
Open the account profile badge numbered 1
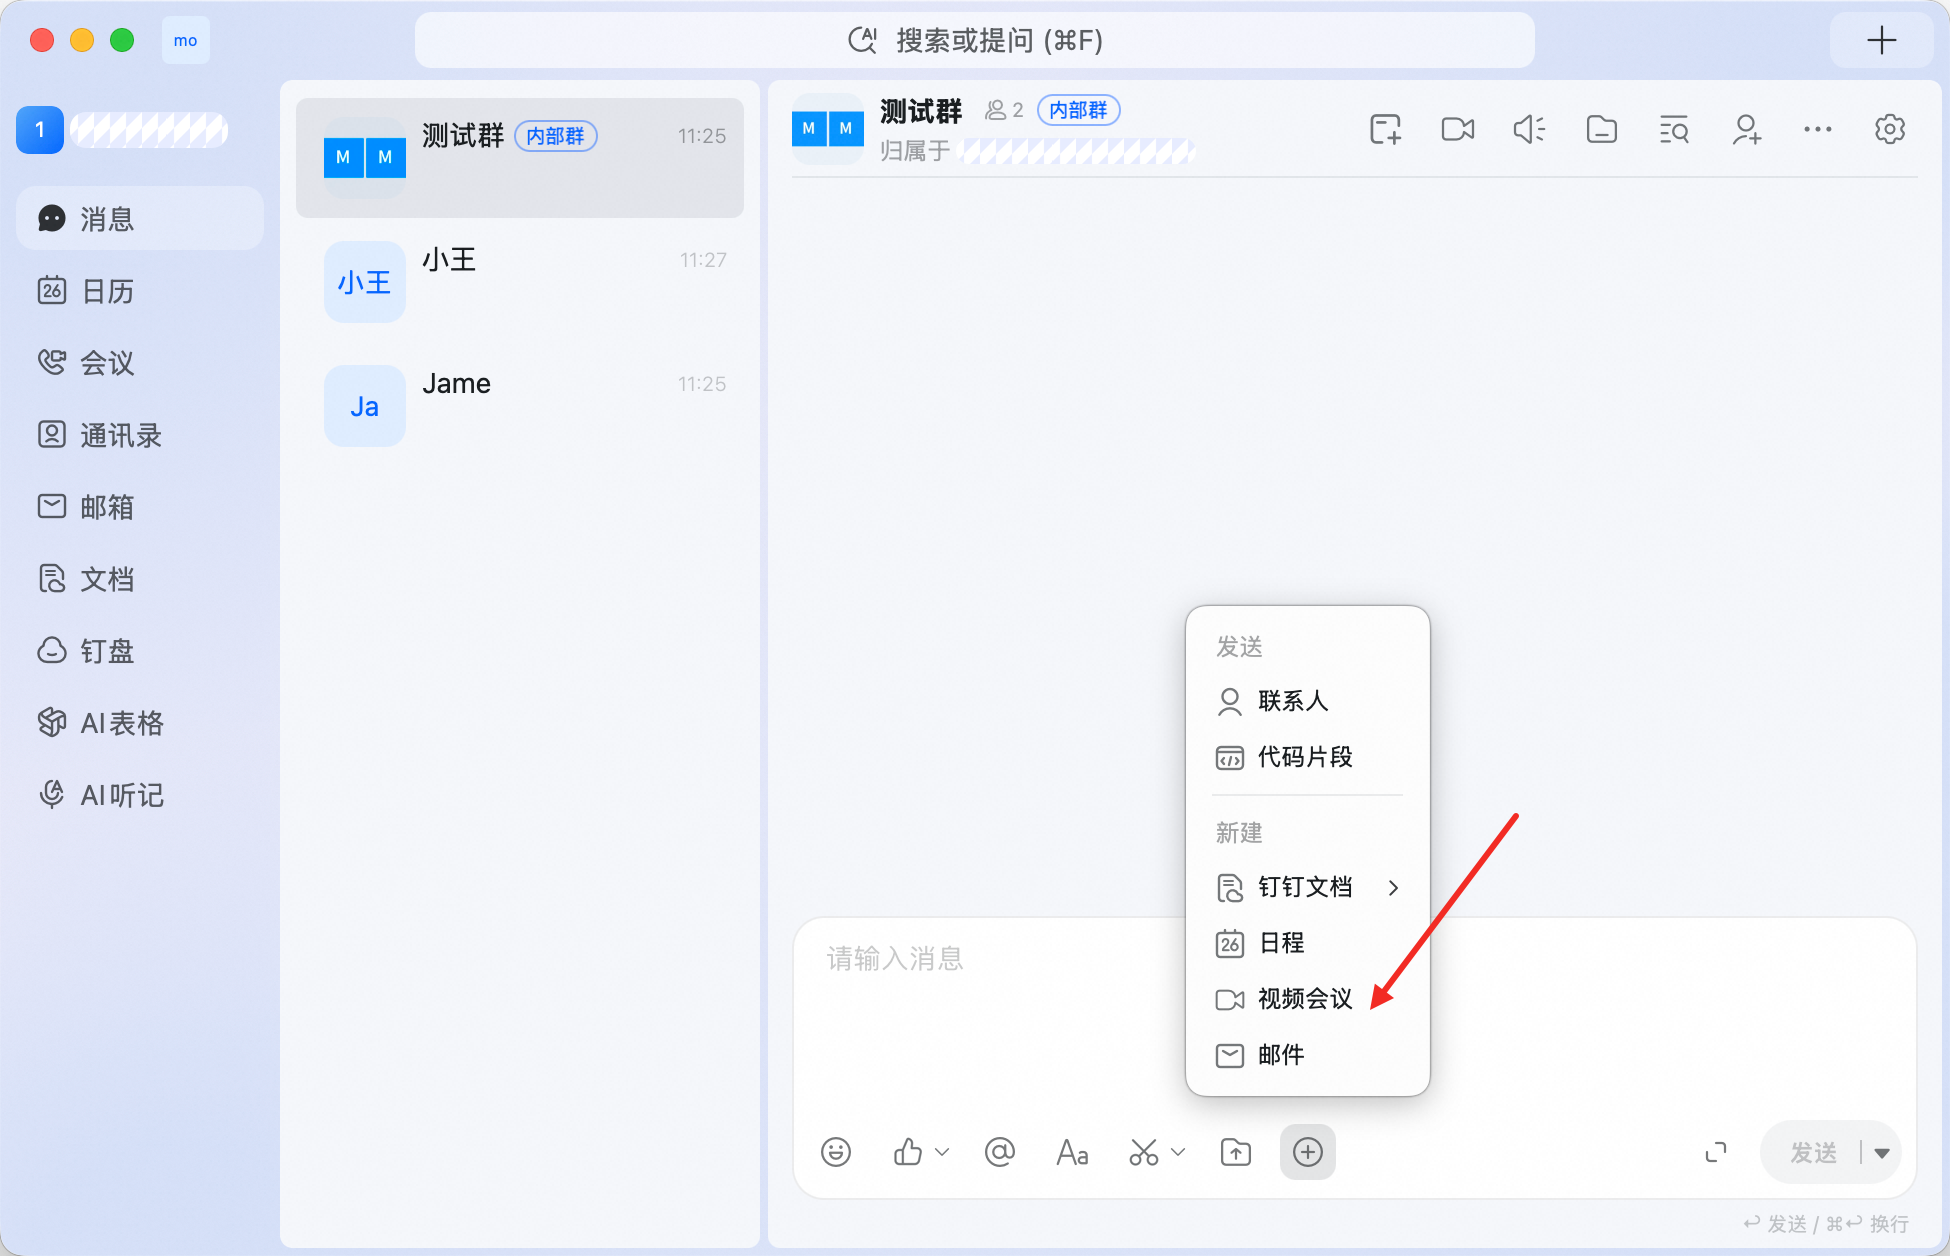tap(40, 130)
